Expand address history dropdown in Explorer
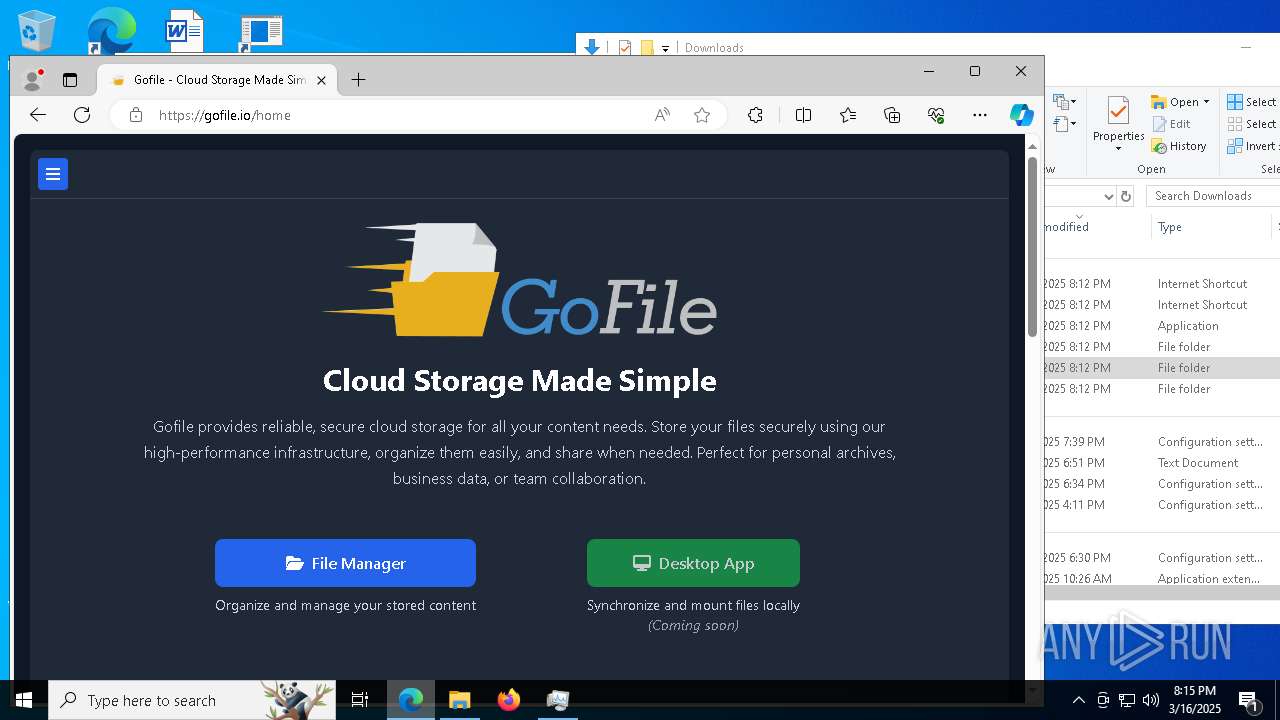The height and width of the screenshot is (720, 1280). coord(1108,196)
